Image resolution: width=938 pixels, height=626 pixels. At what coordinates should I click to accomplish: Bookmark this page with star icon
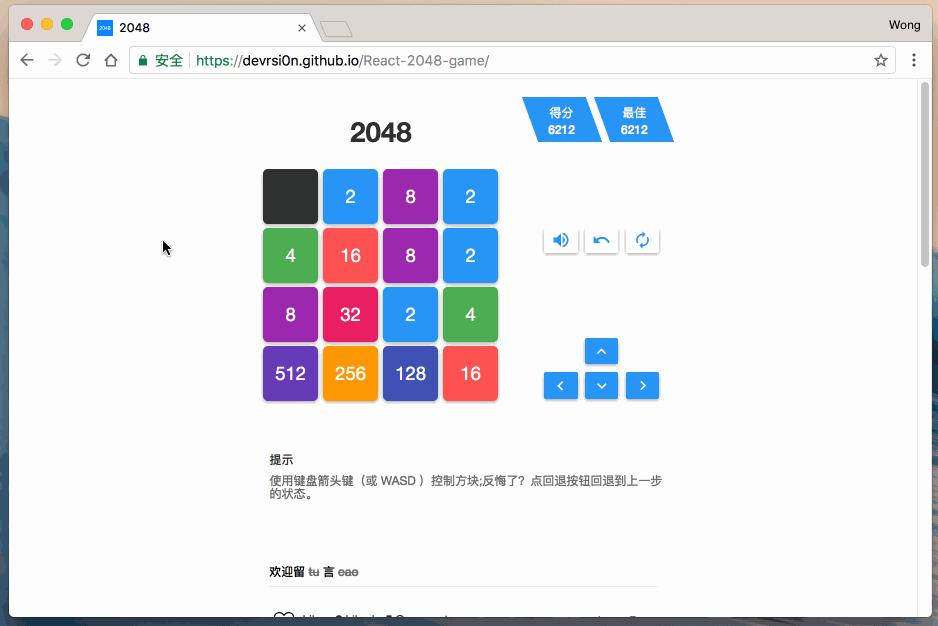coord(881,60)
